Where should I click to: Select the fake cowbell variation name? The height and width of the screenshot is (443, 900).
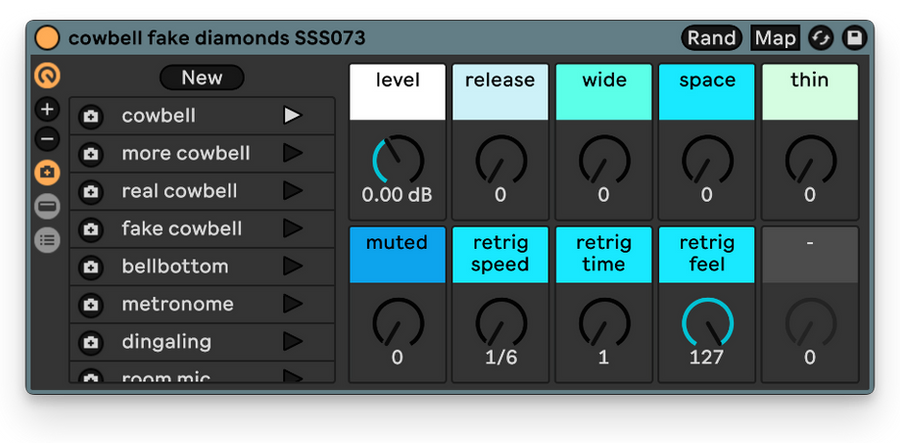pos(182,229)
